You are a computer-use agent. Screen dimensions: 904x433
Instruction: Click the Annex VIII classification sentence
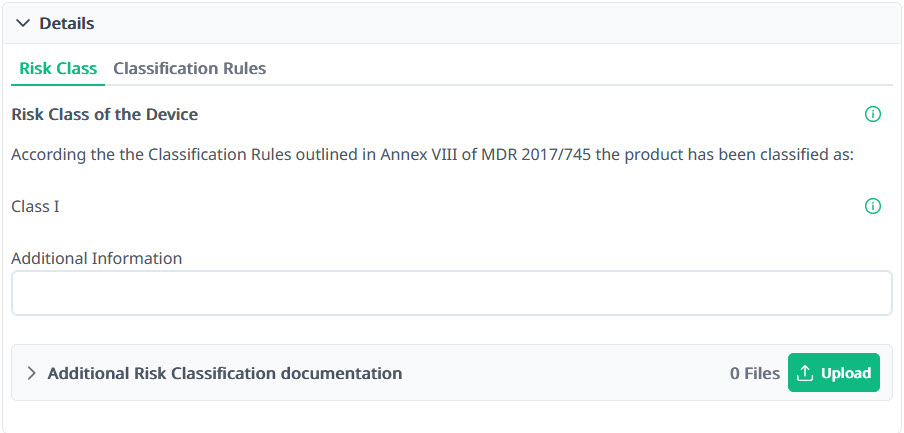tap(300, 155)
